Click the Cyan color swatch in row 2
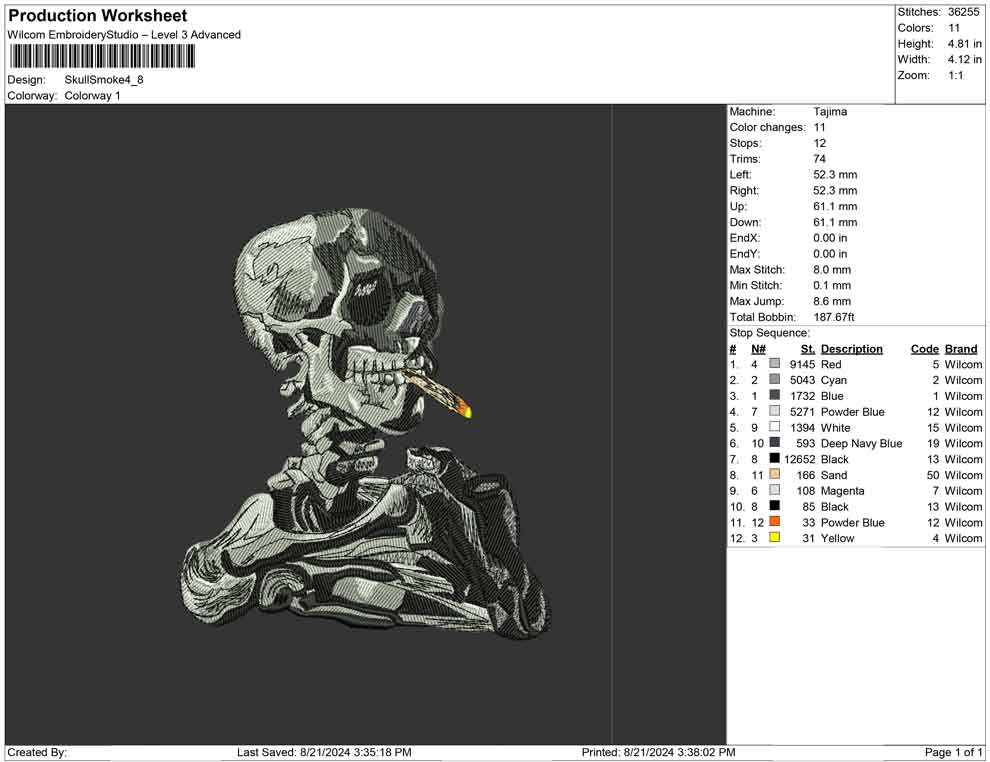990x762 pixels. [774, 379]
